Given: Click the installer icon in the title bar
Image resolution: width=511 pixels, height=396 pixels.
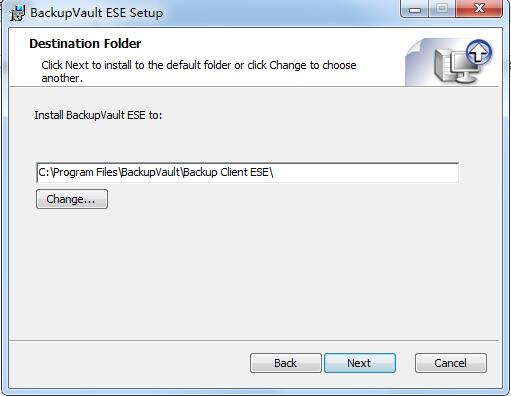Looking at the screenshot, I should 17,13.
